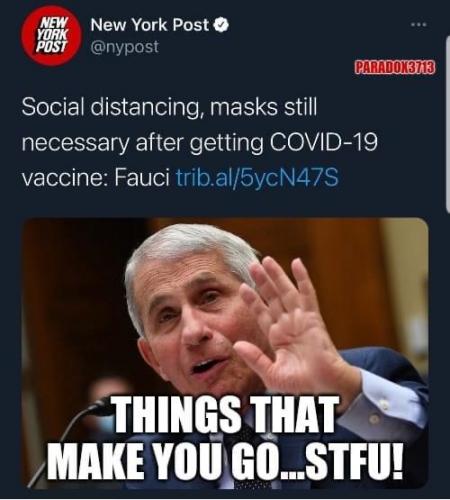The width and height of the screenshot is (450, 500).
Task: Click the scrollbar on the right edge
Action: (448, 123)
